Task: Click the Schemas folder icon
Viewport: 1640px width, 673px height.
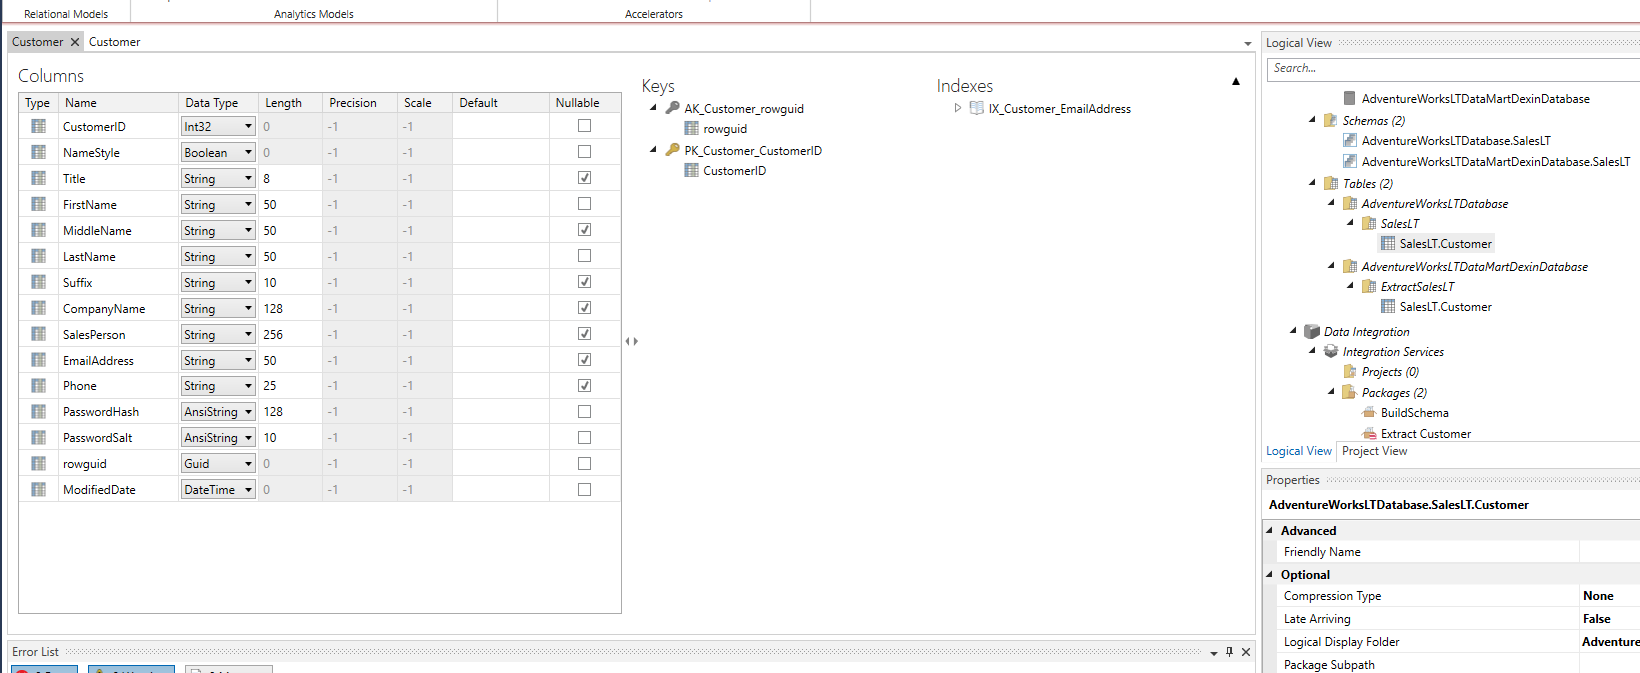Action: point(1330,120)
